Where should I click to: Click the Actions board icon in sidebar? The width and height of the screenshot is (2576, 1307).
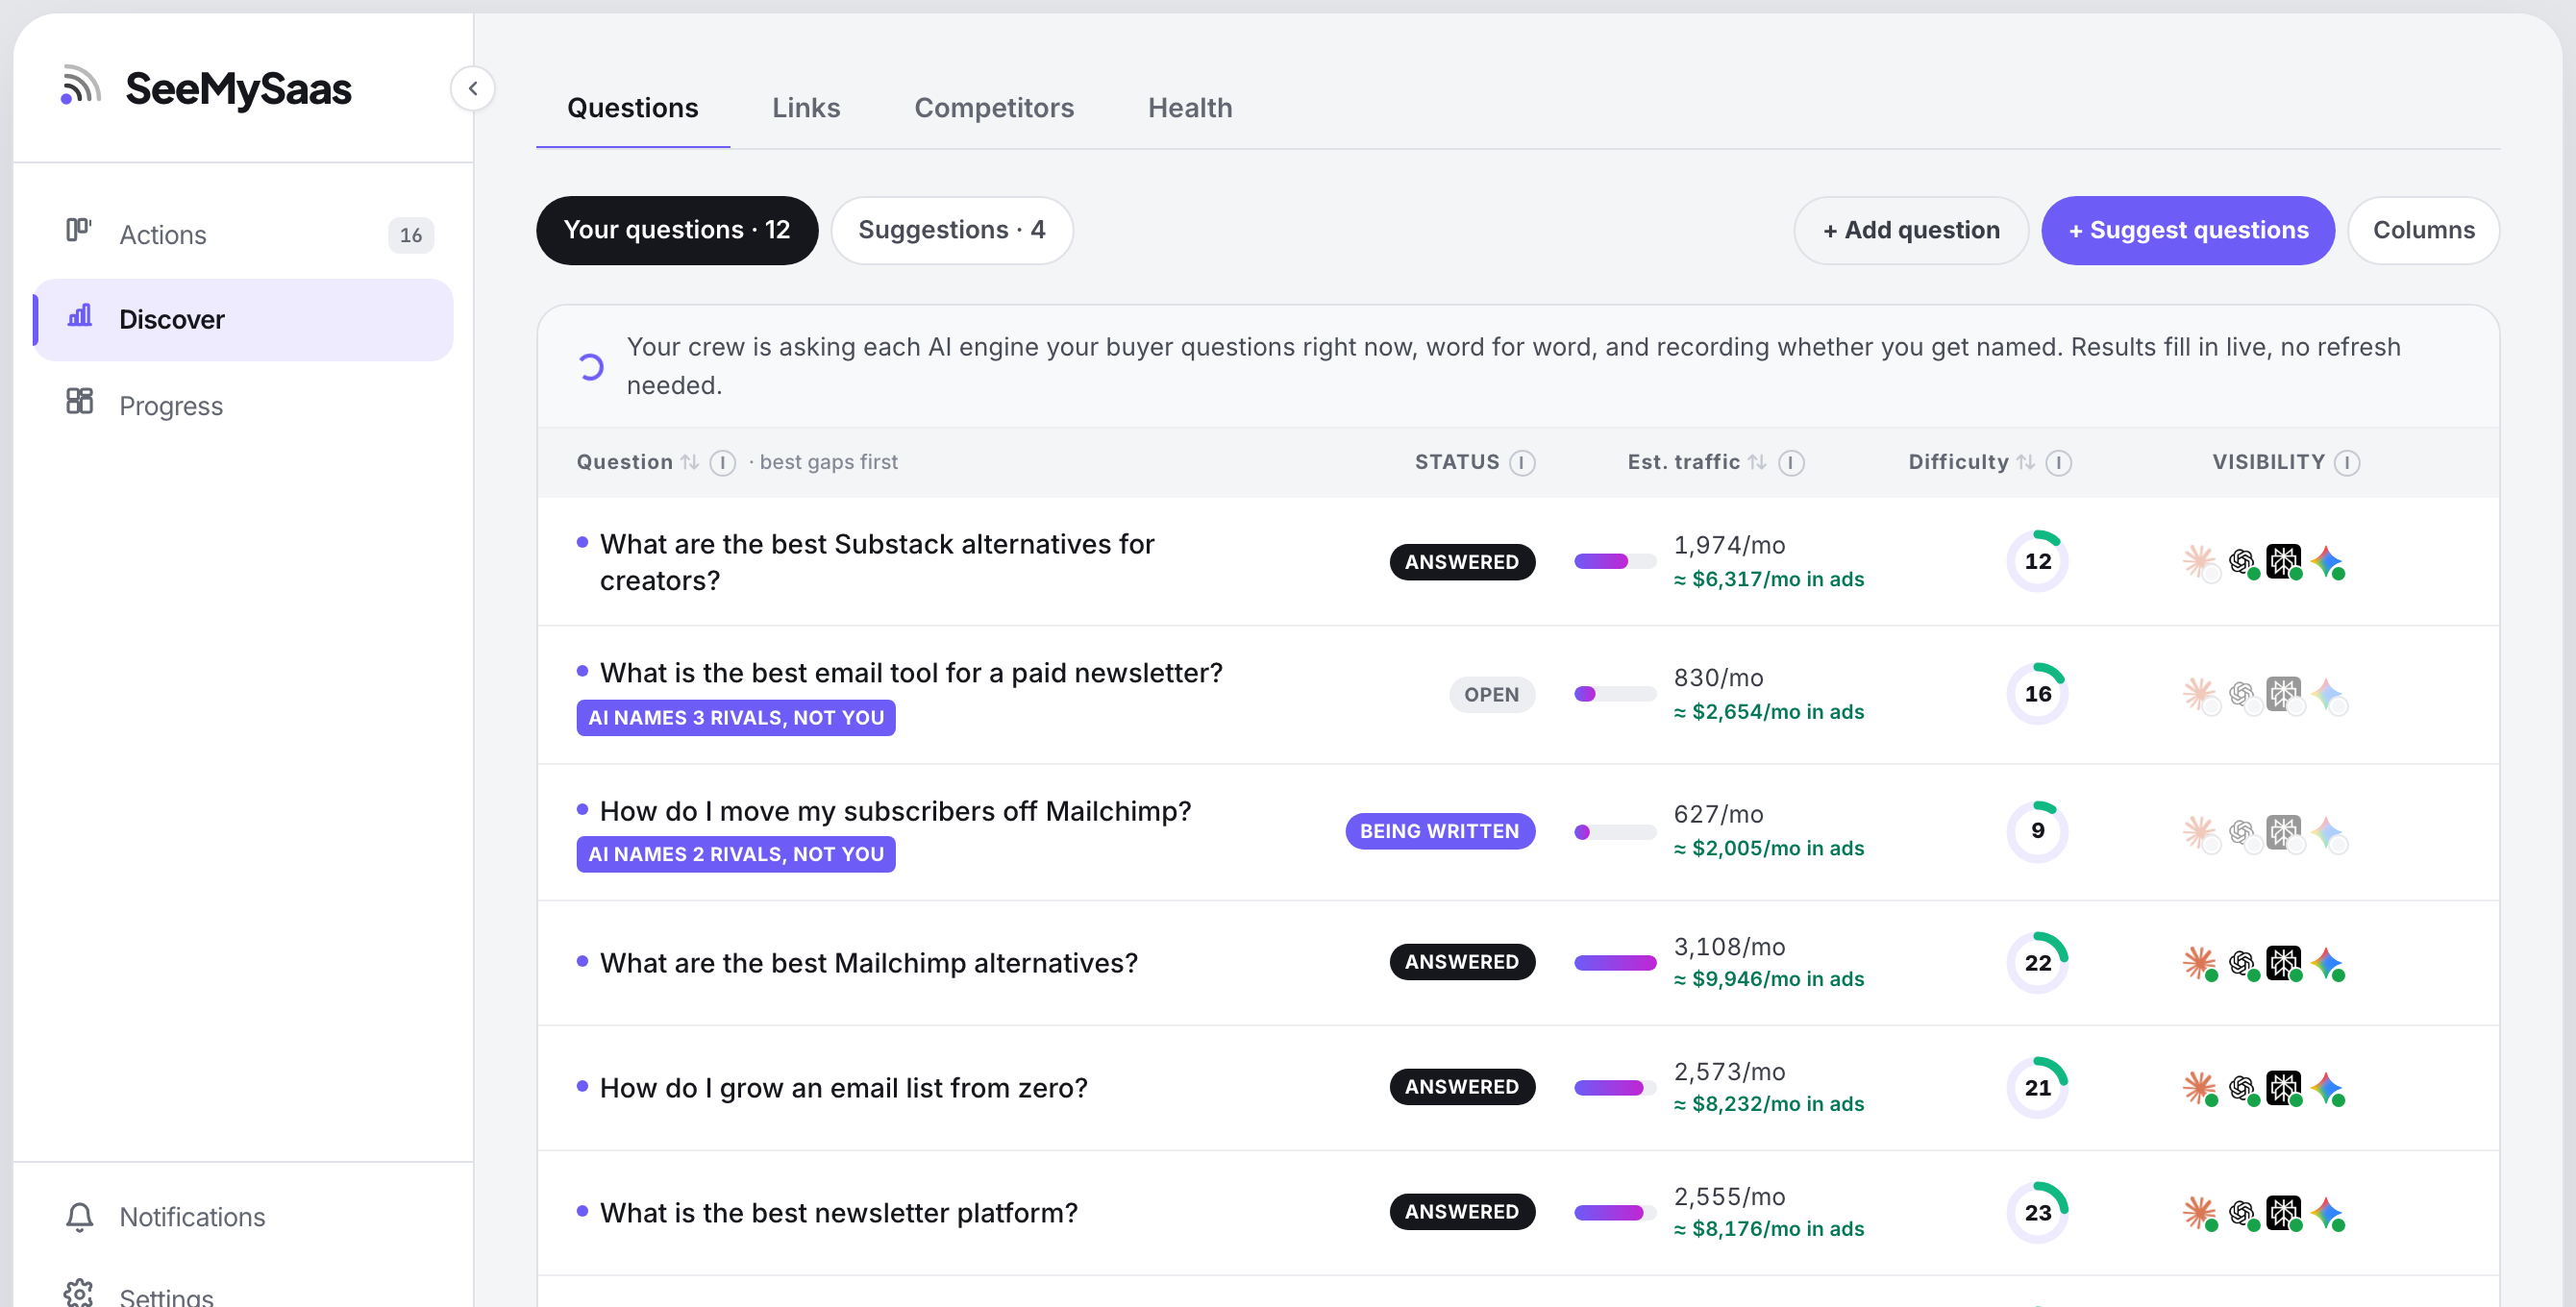(x=78, y=230)
